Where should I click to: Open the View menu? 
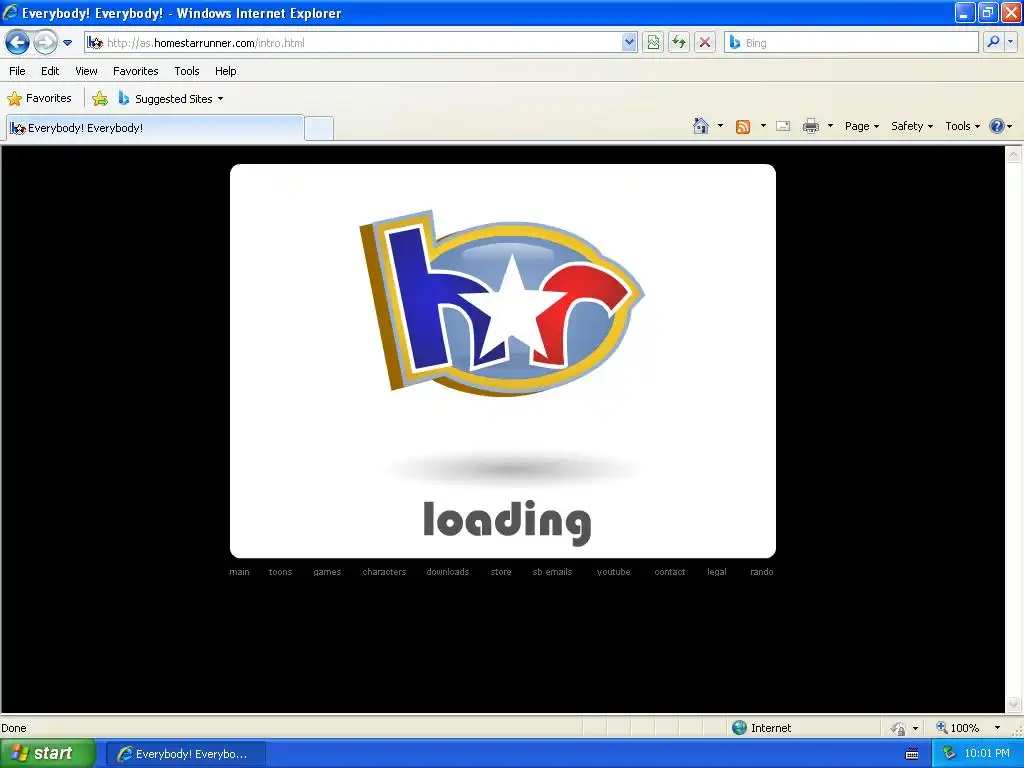86,71
